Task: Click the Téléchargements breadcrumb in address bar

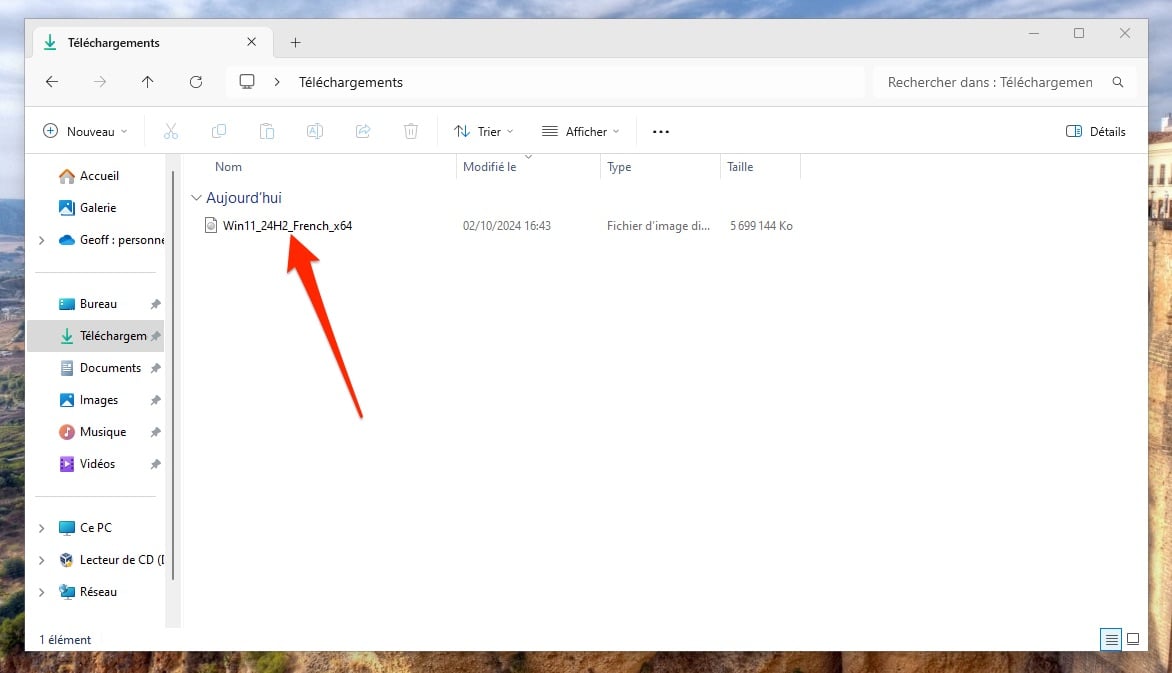Action: point(351,82)
